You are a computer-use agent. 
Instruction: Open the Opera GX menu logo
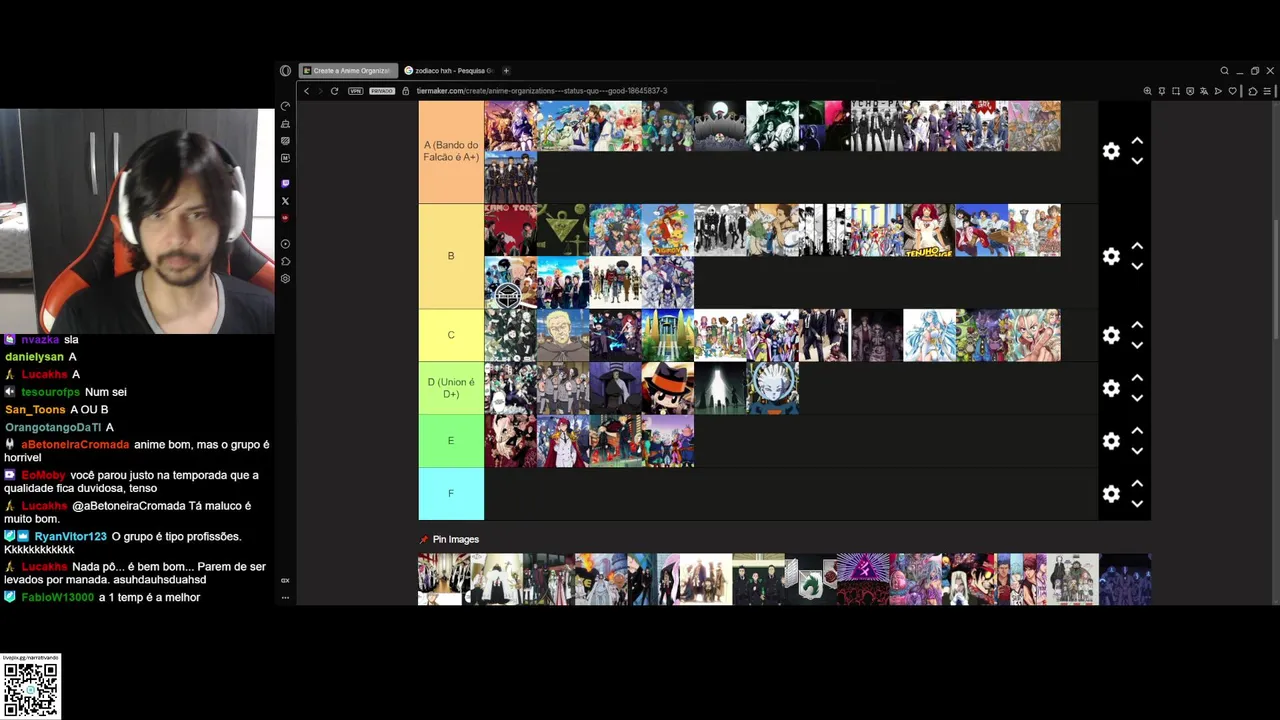click(x=285, y=71)
